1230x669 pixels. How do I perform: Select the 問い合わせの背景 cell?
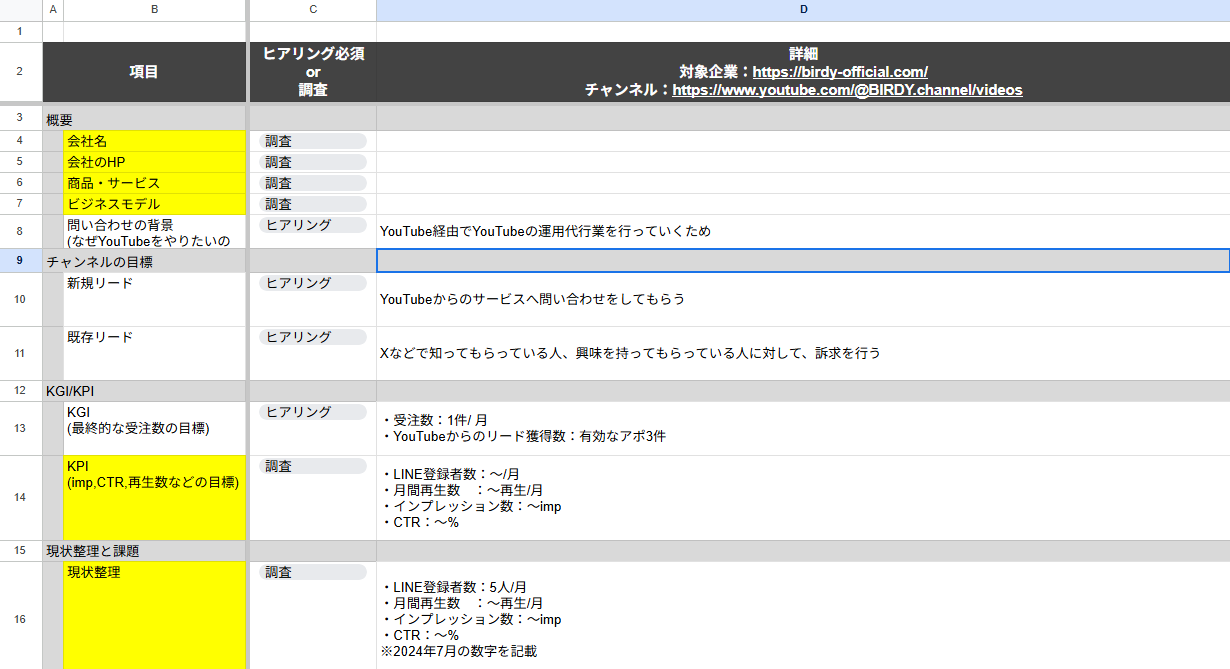[x=154, y=232]
